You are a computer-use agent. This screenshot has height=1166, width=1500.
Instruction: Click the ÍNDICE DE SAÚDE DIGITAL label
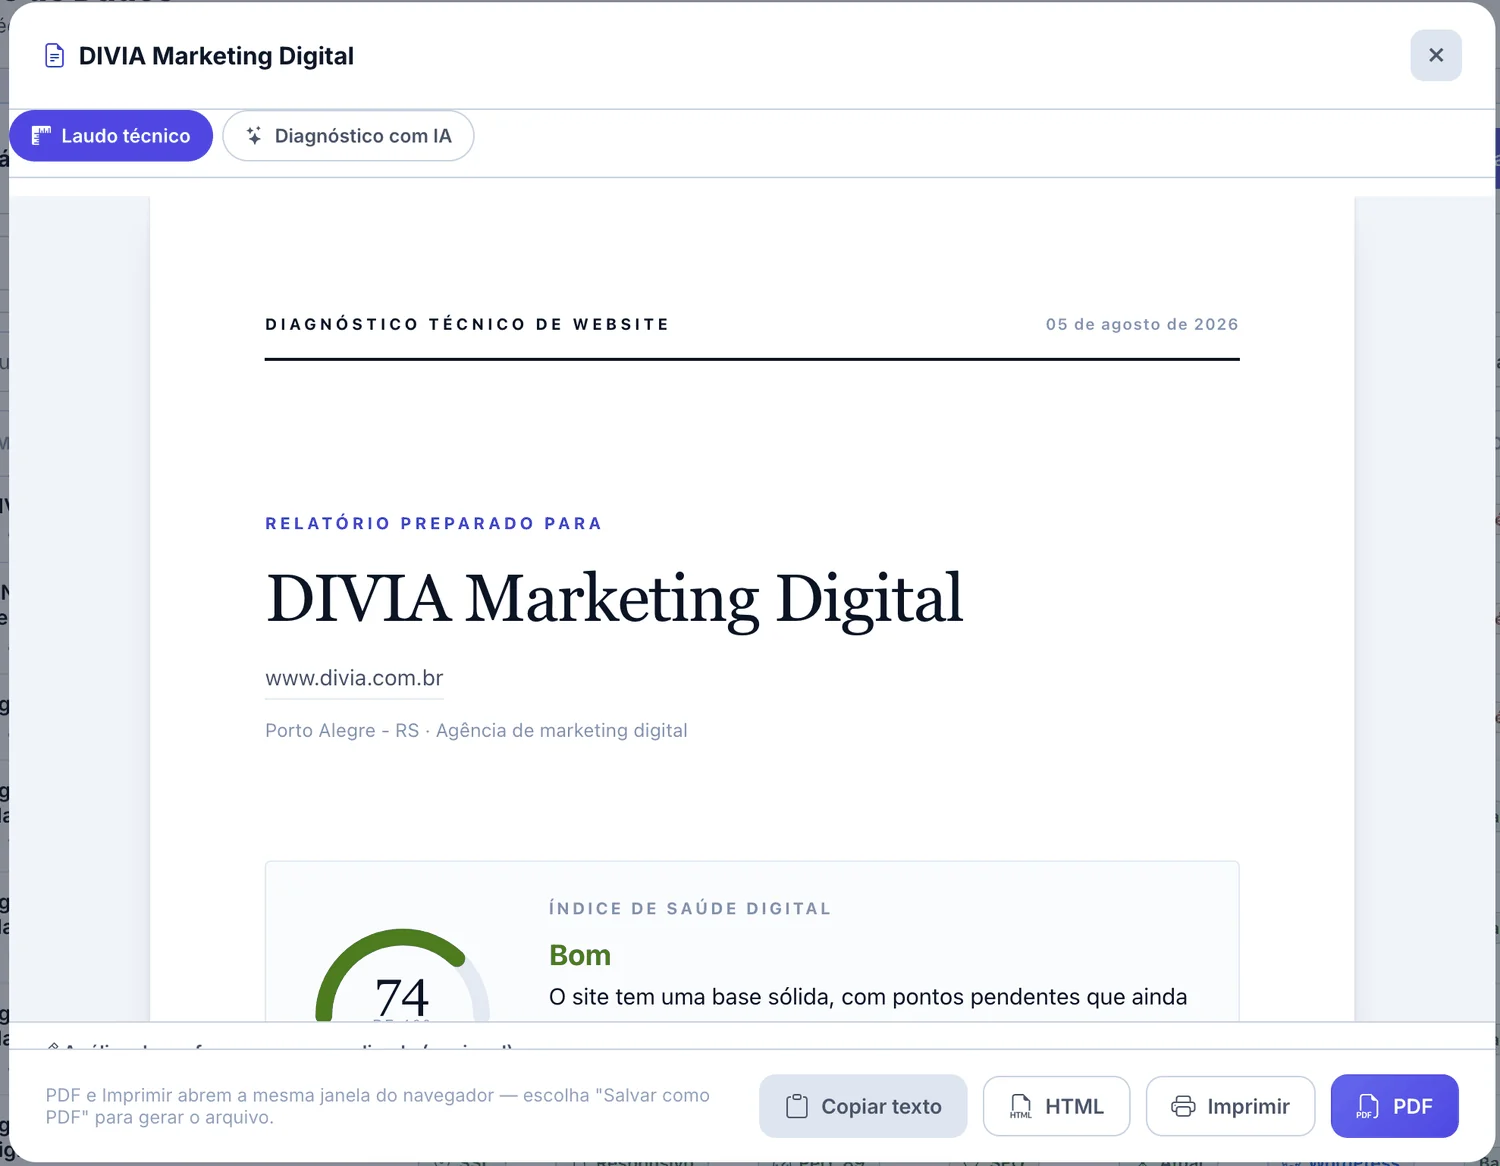(x=690, y=908)
